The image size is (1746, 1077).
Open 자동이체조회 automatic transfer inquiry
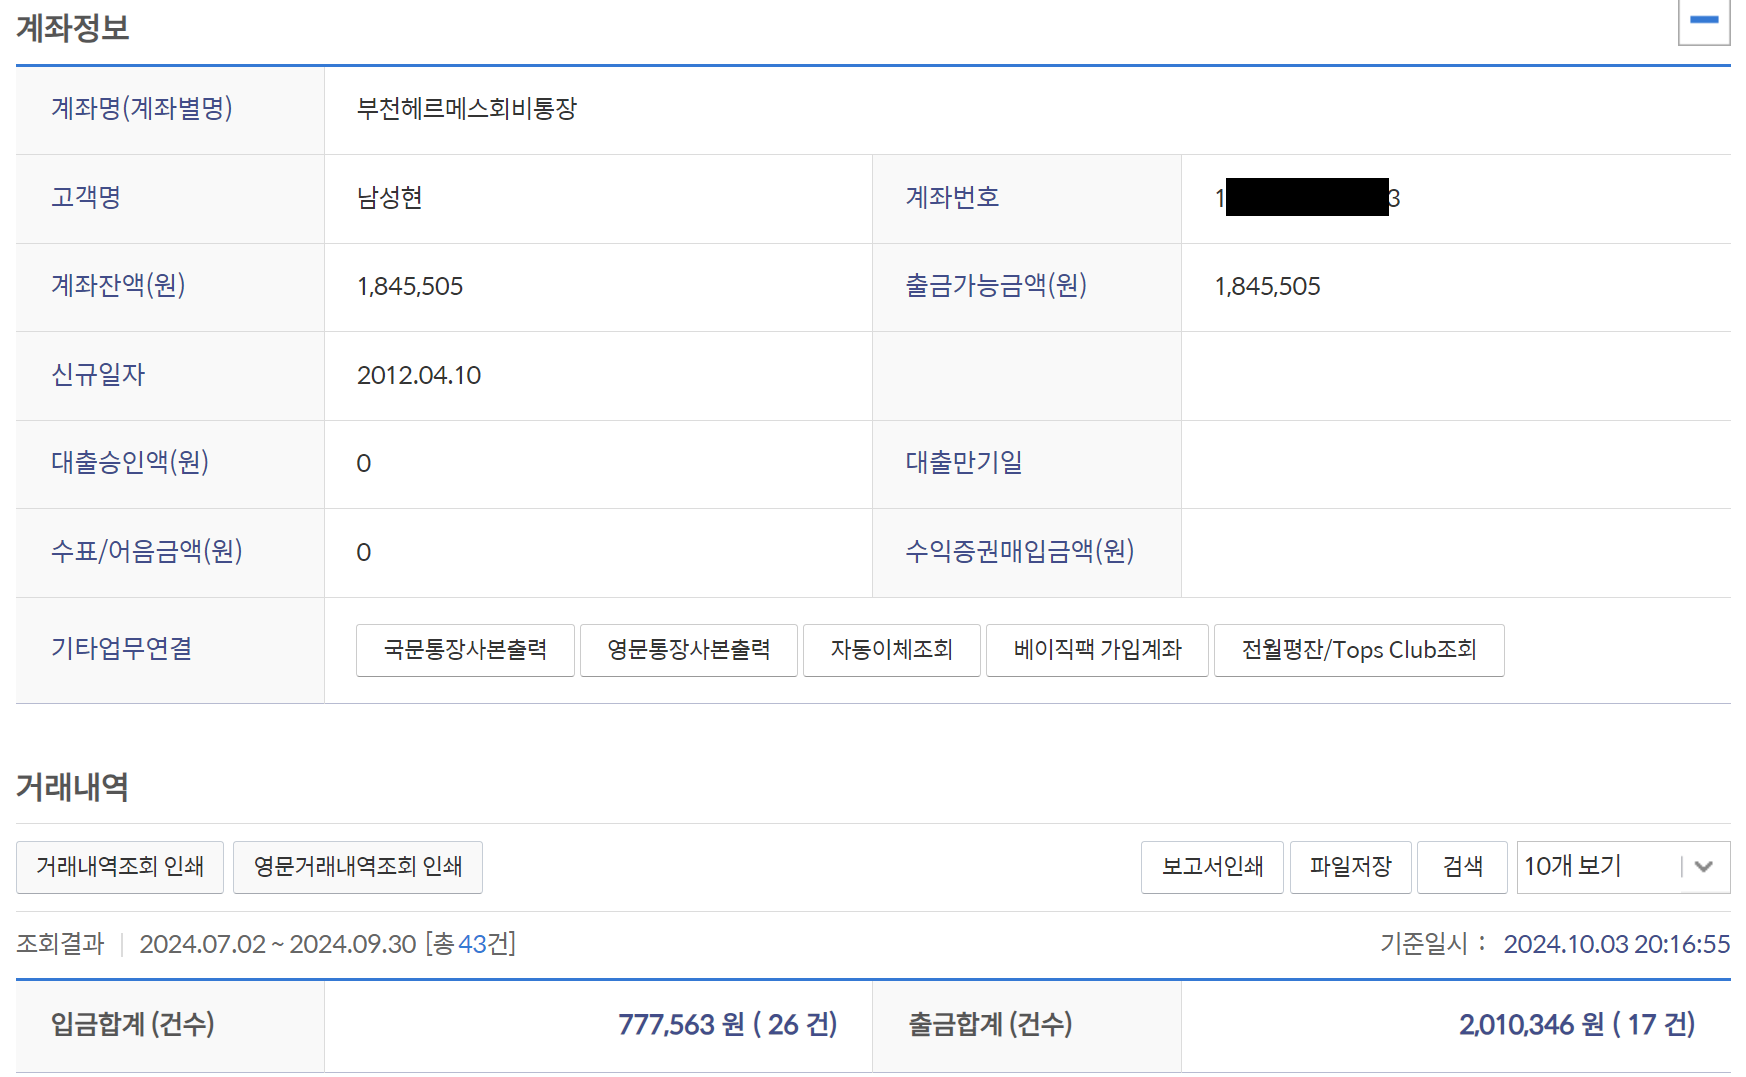pyautogui.click(x=891, y=650)
